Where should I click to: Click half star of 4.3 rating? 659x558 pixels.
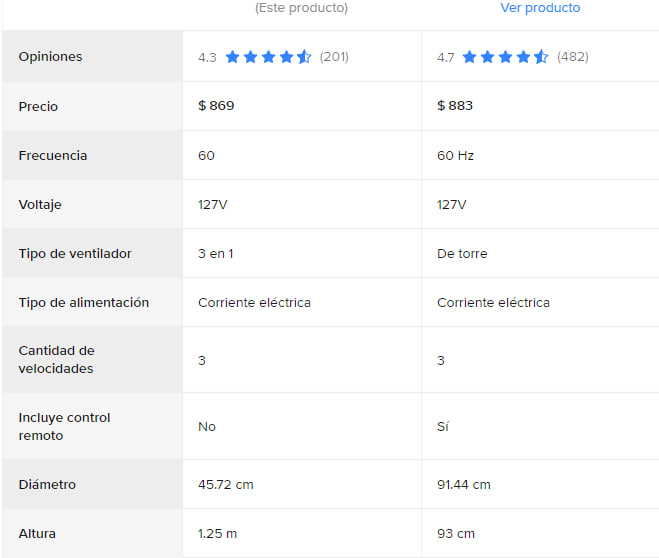pyautogui.click(x=304, y=56)
